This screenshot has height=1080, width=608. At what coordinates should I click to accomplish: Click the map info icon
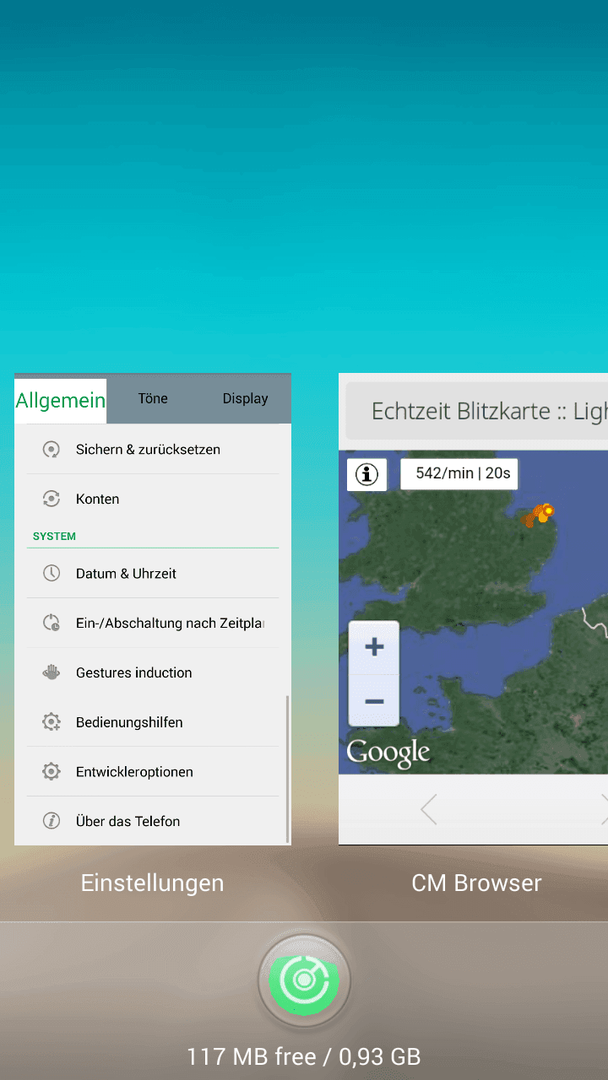367,475
